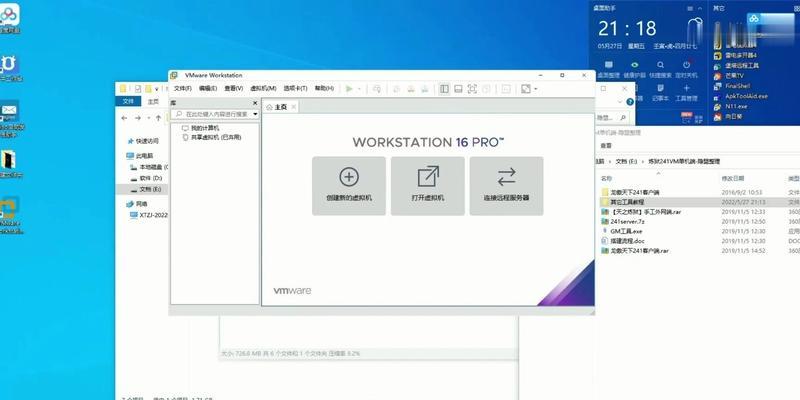
Task: Select the 搭建流程.doc file
Action: click(623, 241)
